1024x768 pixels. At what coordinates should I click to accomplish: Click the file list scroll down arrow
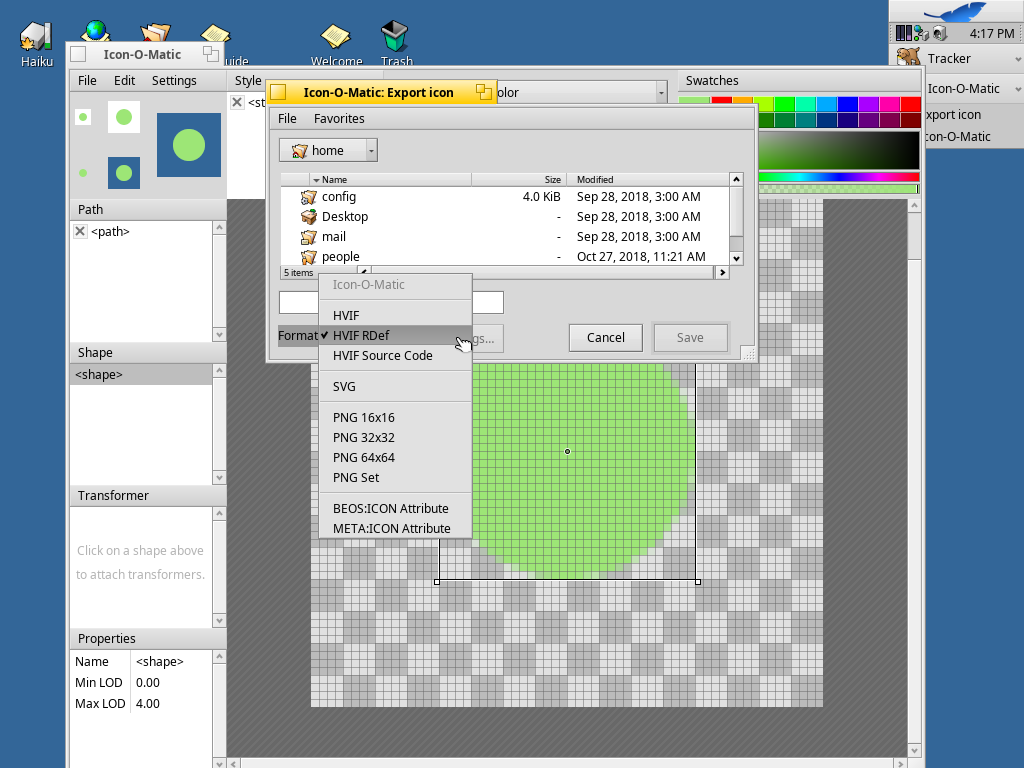736,258
